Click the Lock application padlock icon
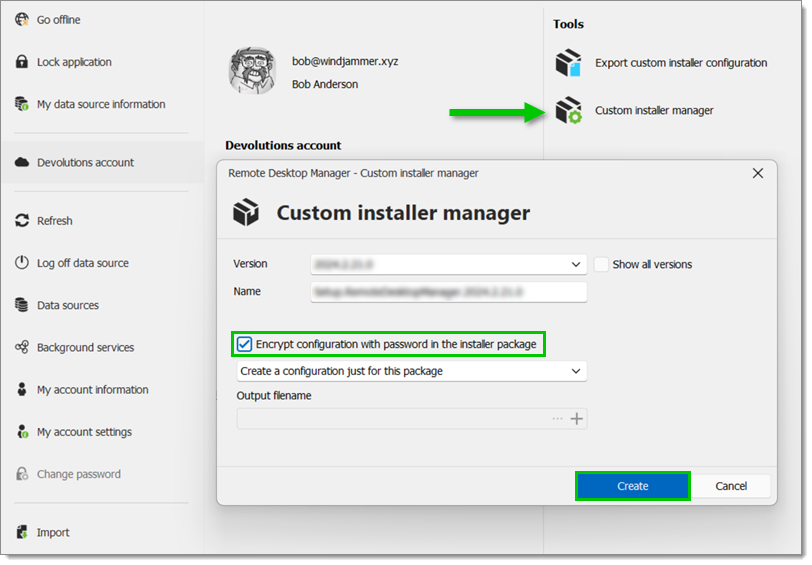The image size is (812, 565). (x=22, y=62)
